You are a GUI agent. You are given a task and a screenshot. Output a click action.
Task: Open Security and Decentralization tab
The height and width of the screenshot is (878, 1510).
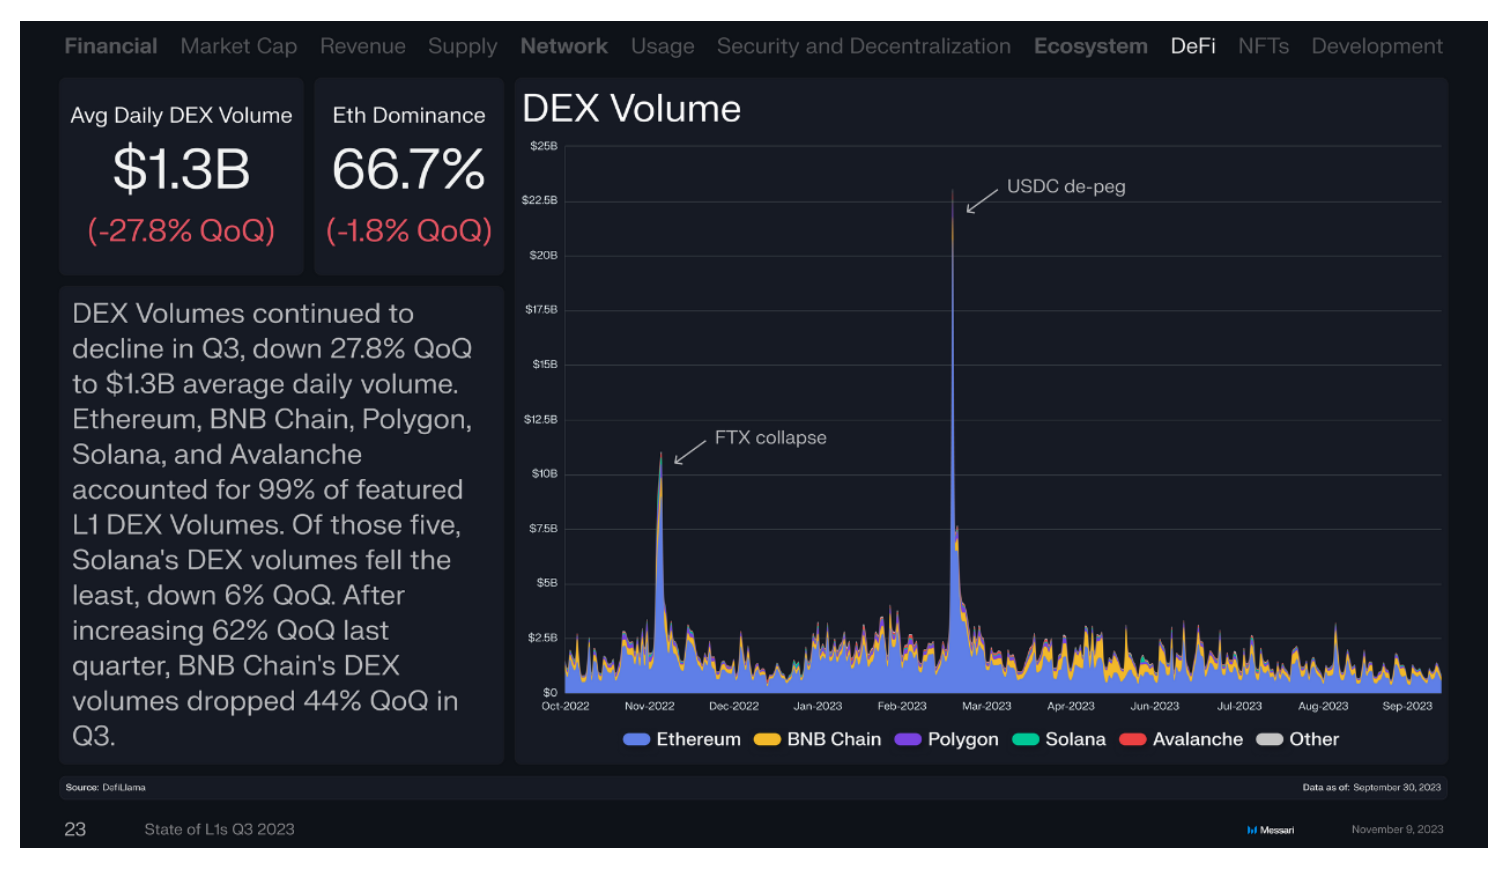(864, 47)
